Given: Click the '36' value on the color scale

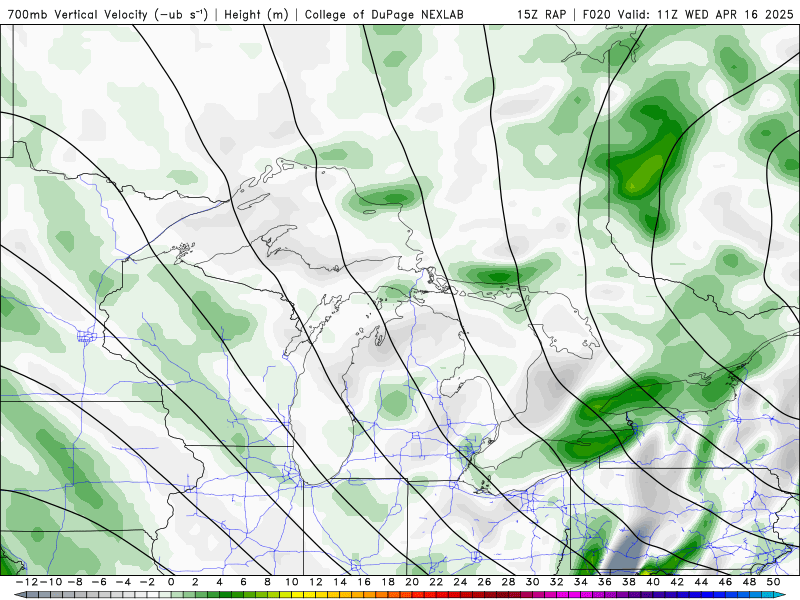Looking at the screenshot, I should [x=605, y=582].
